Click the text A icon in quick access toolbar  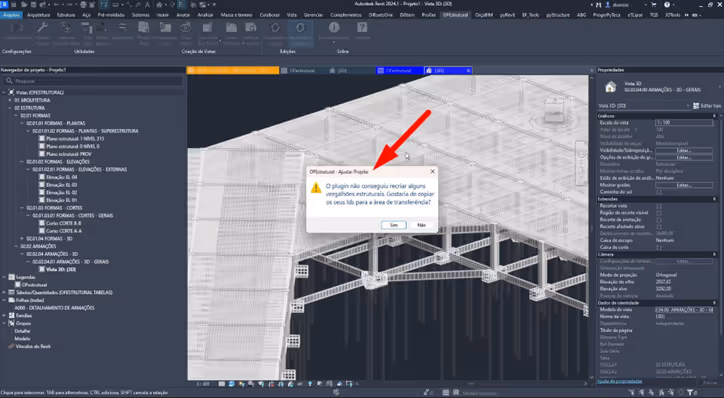tap(147, 5)
